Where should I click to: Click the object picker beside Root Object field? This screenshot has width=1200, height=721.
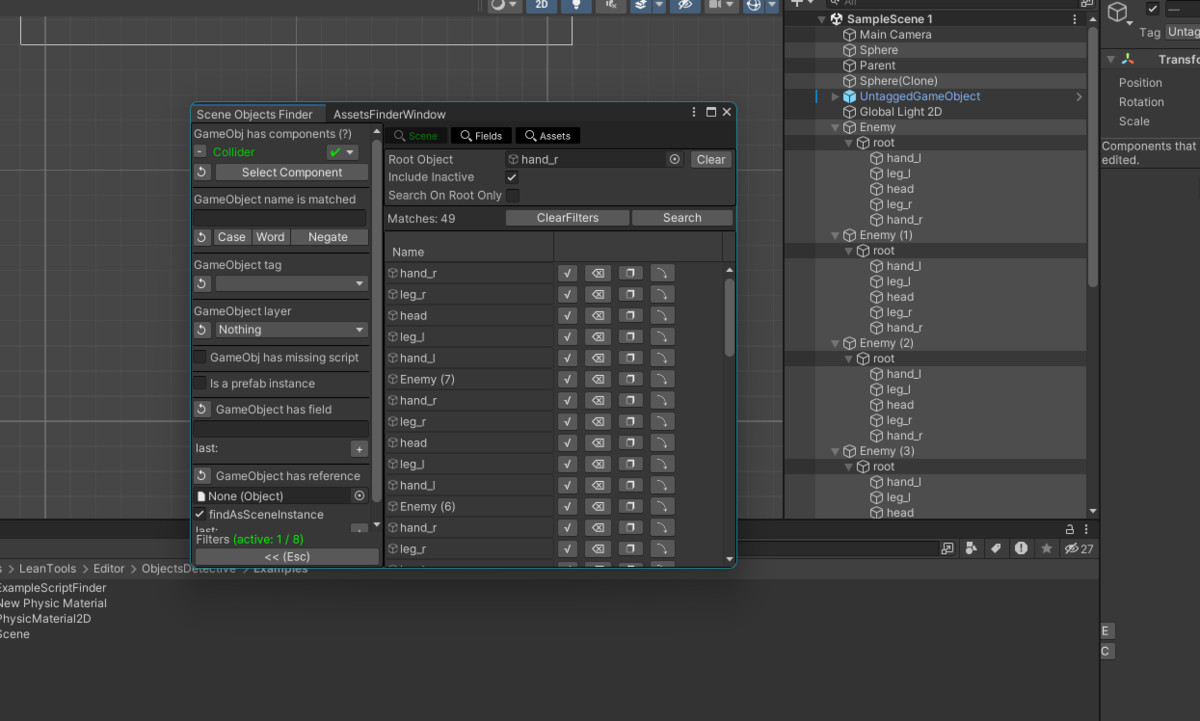[674, 160]
